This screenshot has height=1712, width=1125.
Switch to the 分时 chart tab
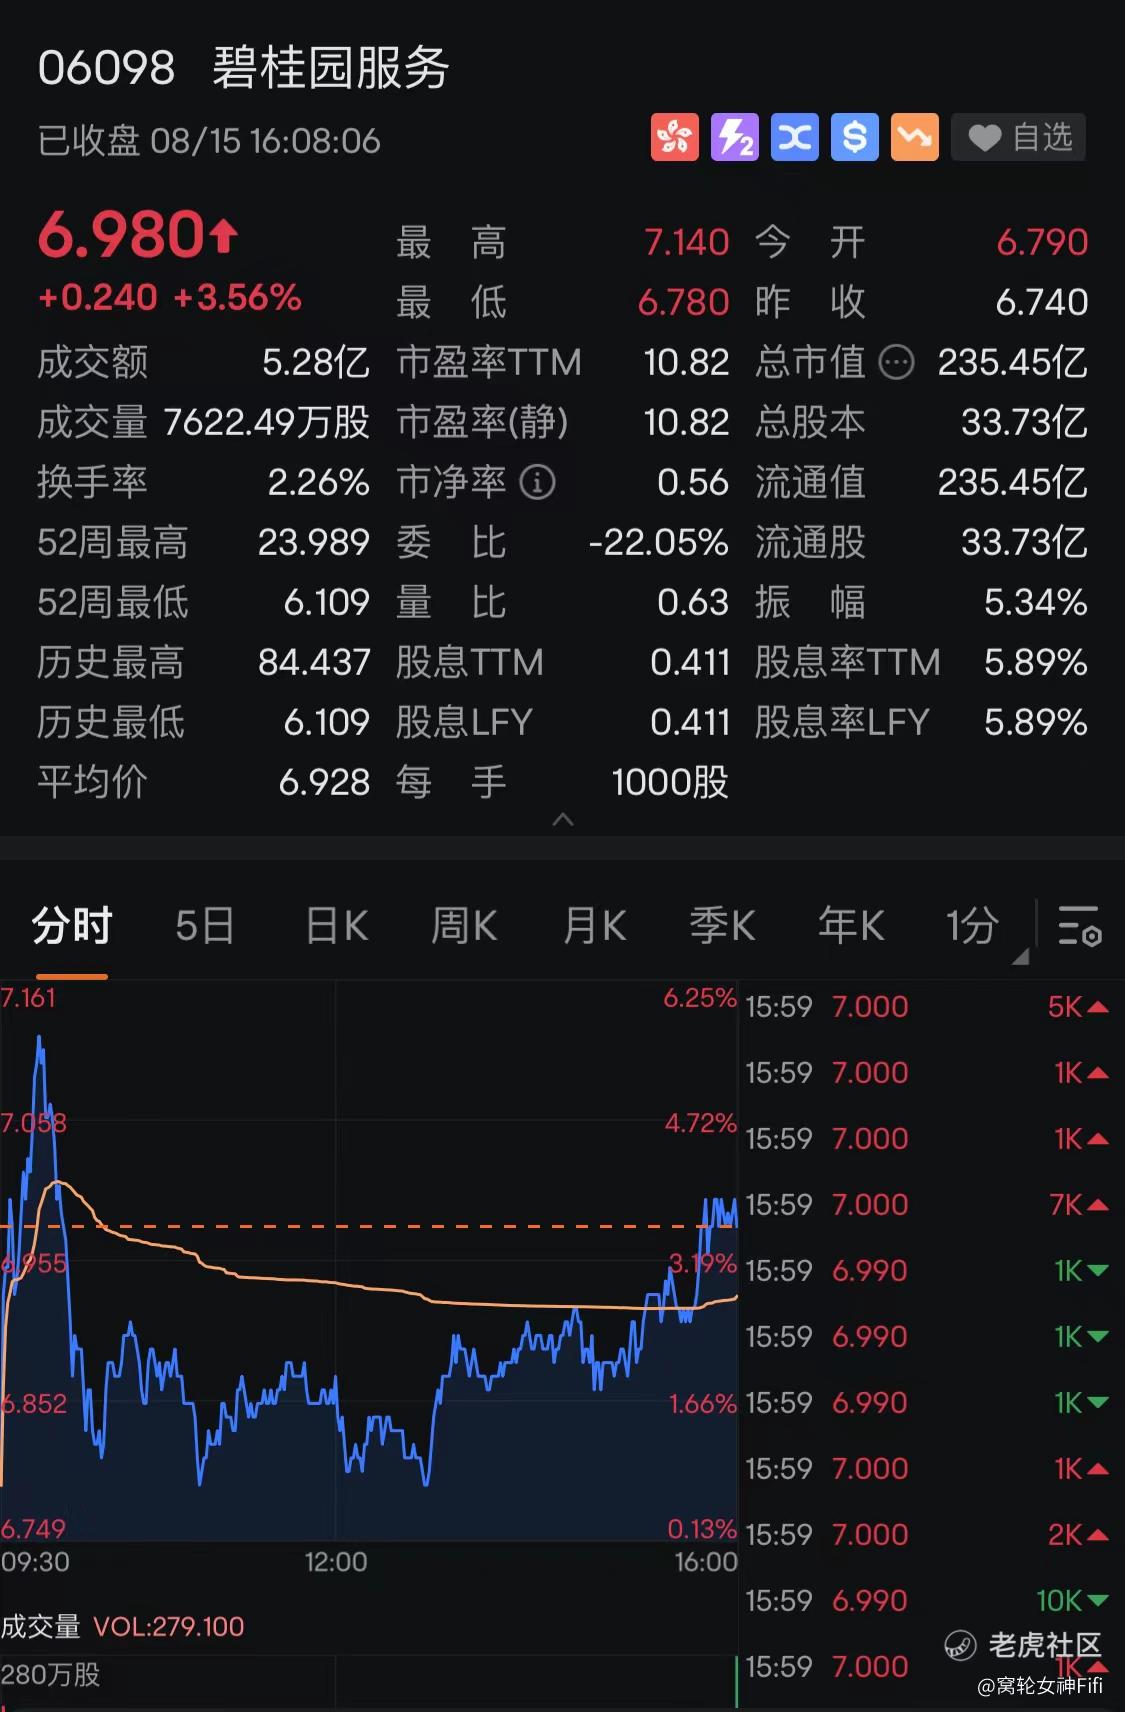71,925
